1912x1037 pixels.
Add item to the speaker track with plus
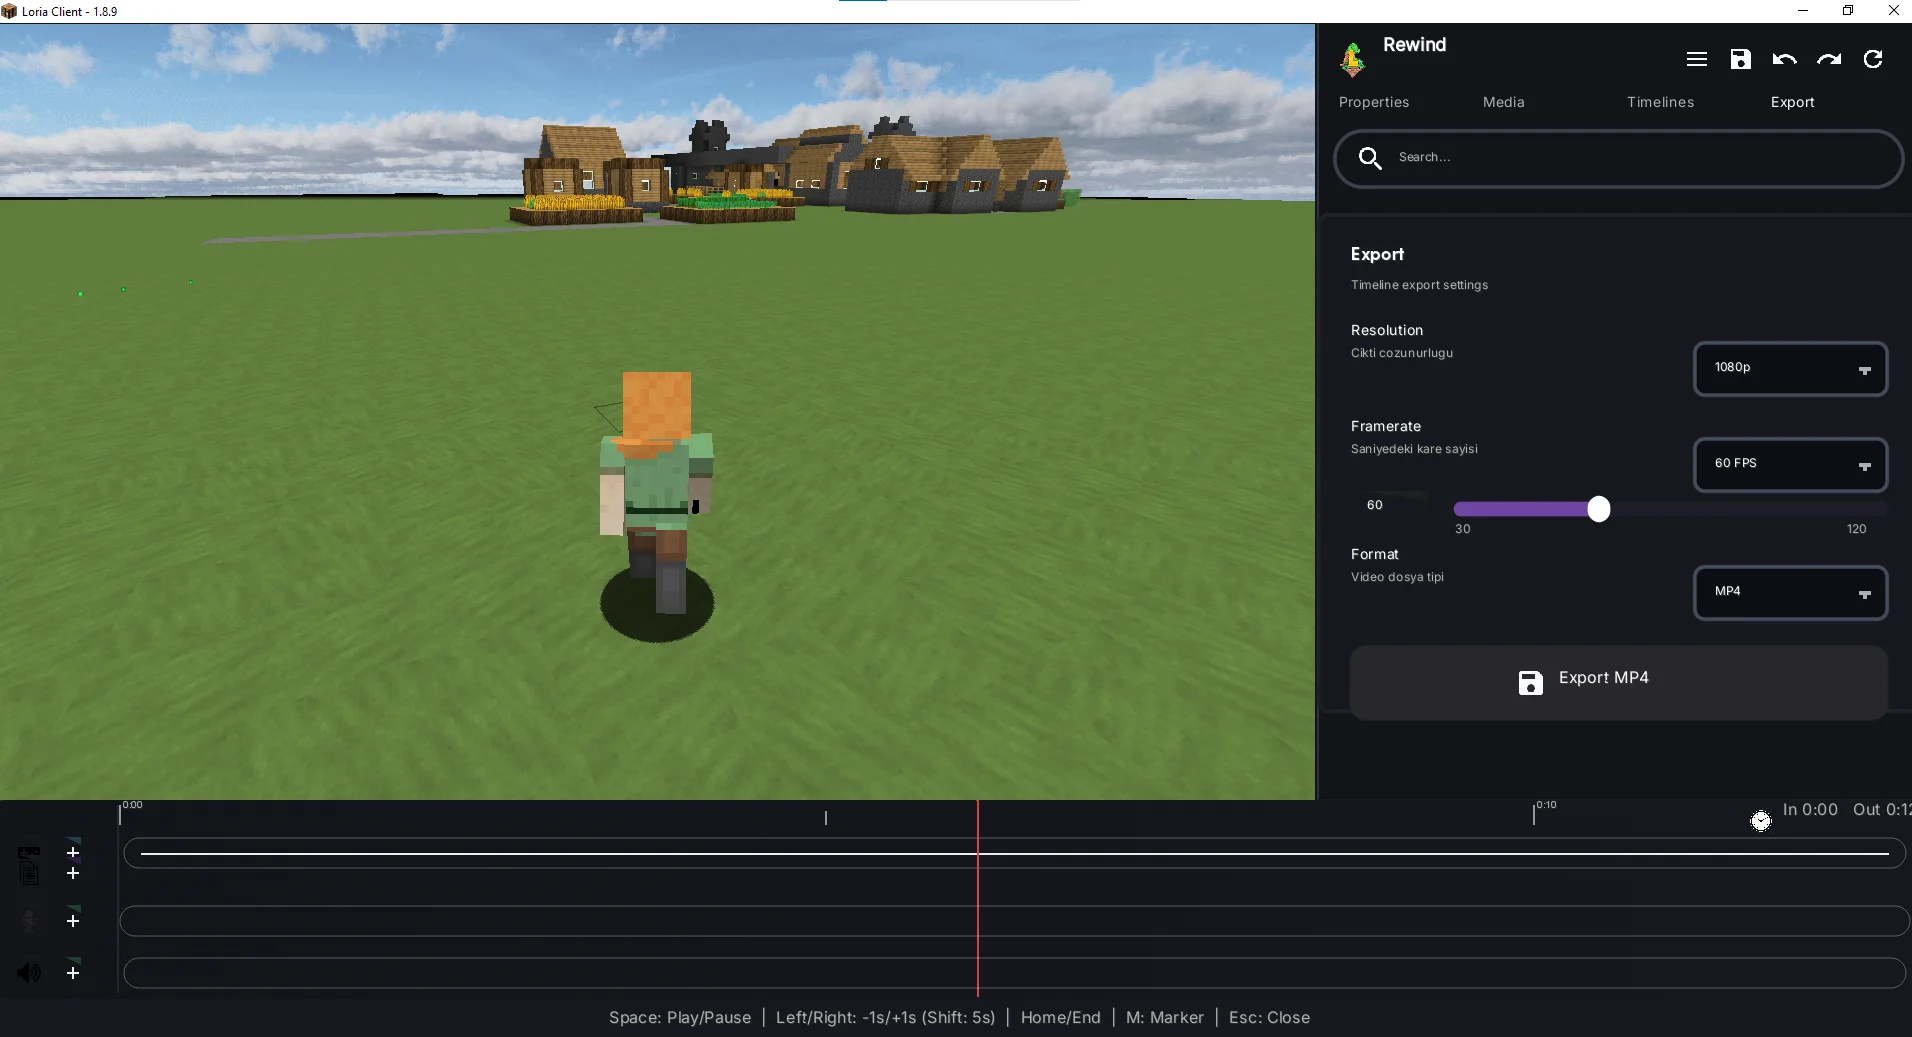click(x=73, y=972)
